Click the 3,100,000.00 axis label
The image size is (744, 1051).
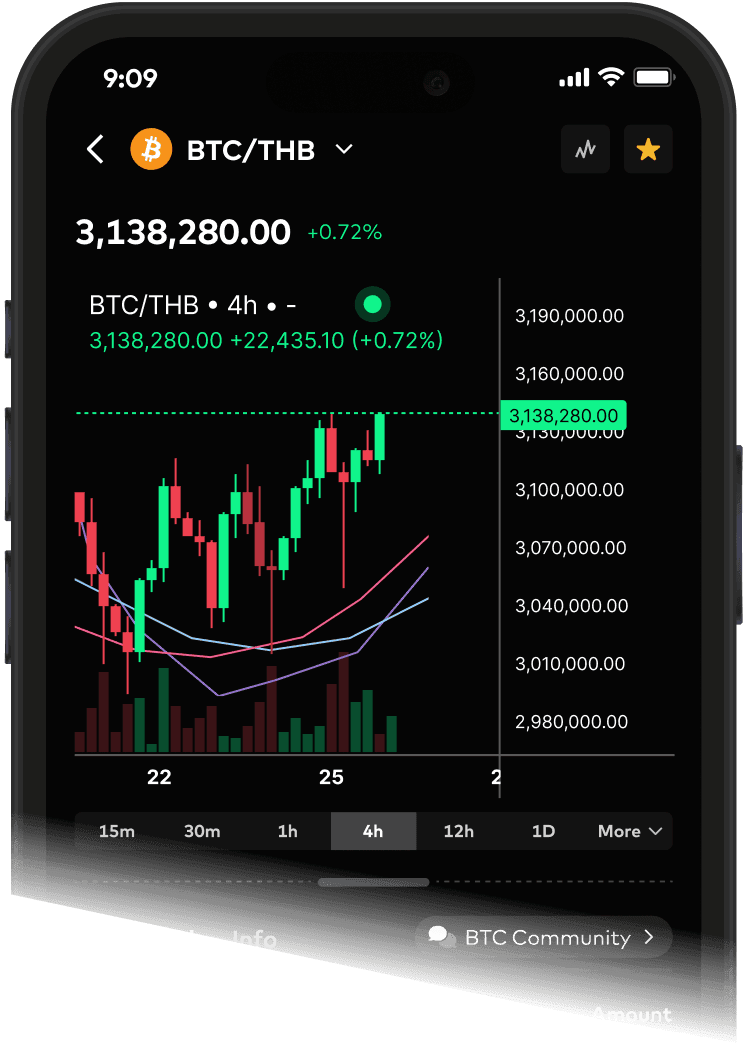pyautogui.click(x=569, y=490)
